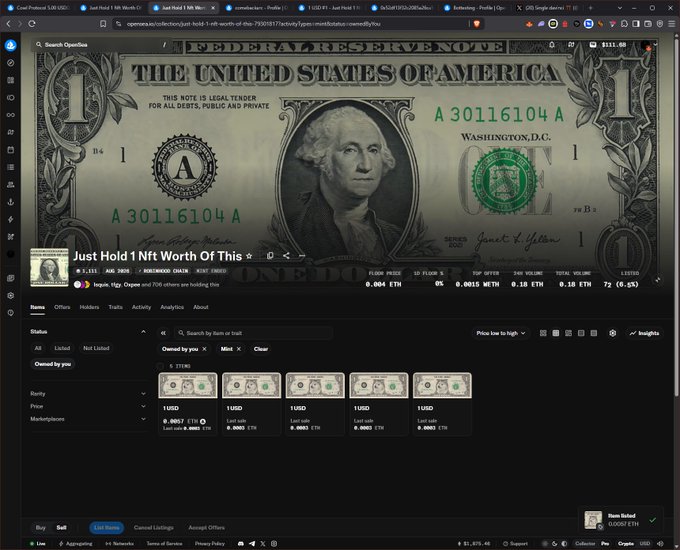680x550 pixels.
Task: Collapse the Status filter section
Action: coord(143,332)
